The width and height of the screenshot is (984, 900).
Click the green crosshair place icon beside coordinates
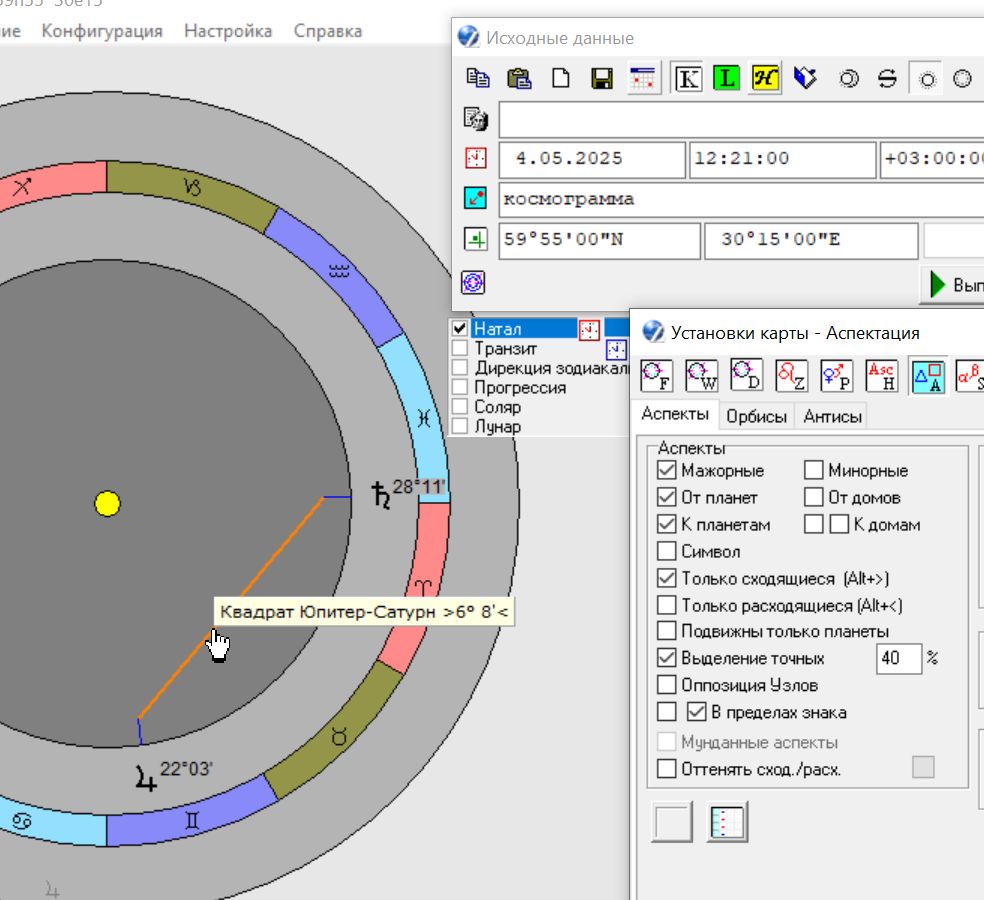pos(476,239)
